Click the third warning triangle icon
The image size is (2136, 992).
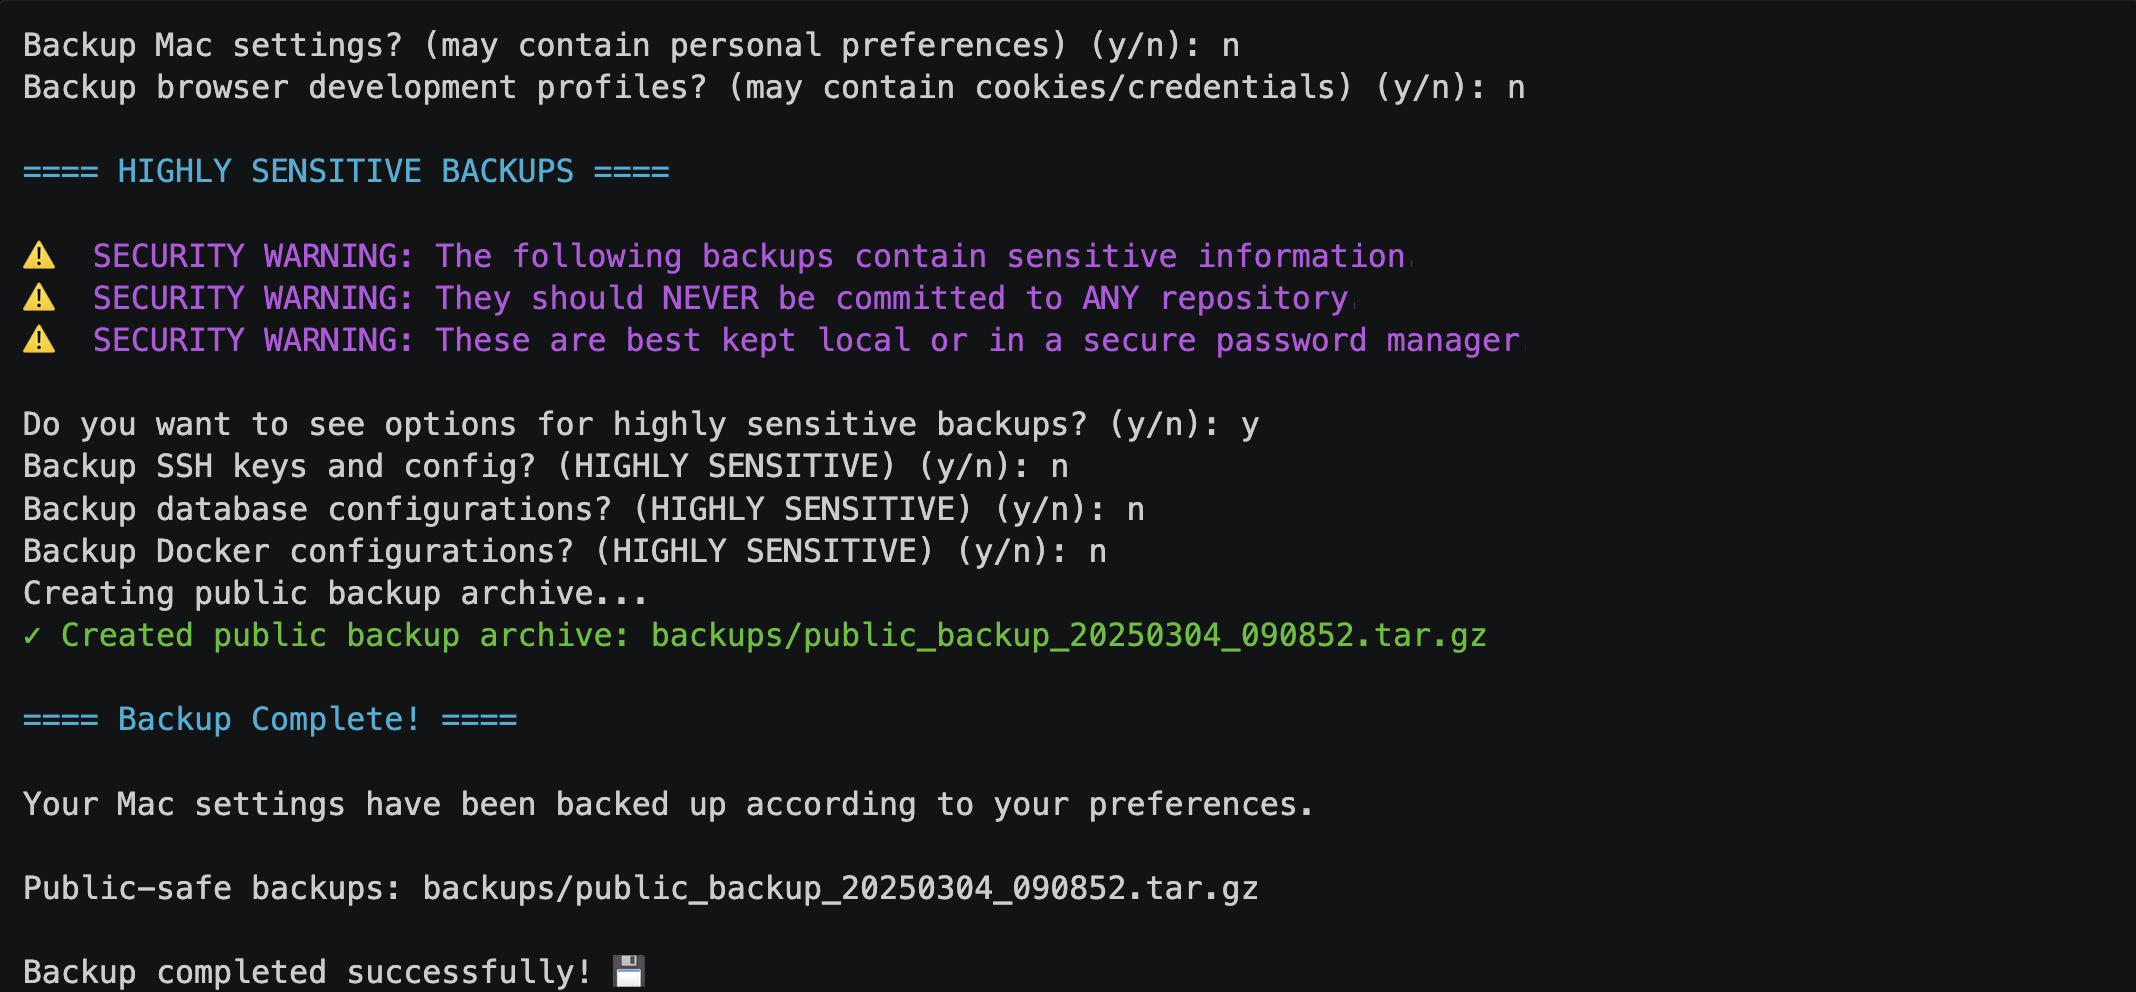point(39,340)
